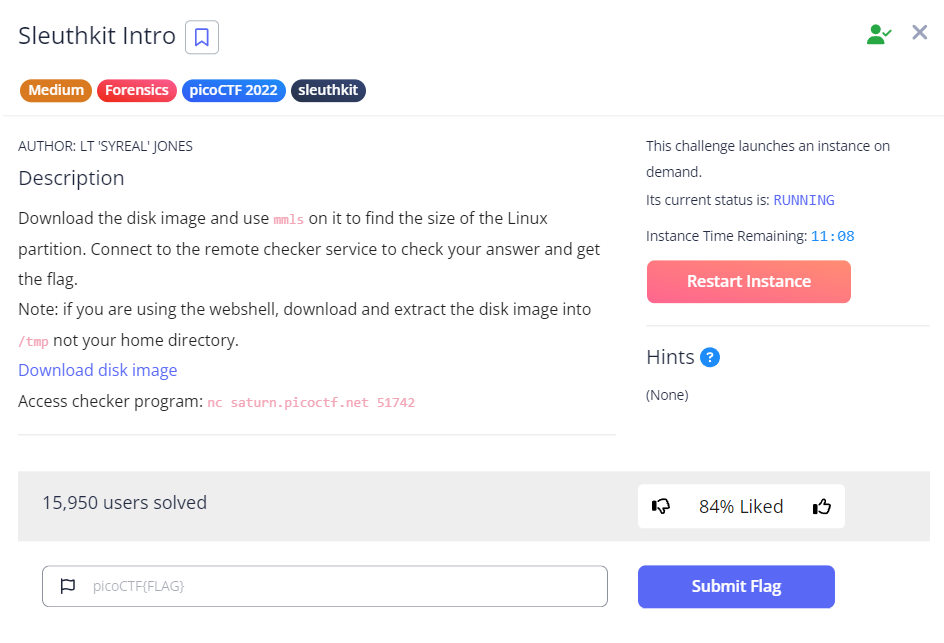Click the thumbs down dislike icon
Viewport: 944px width, 643px height.
pyautogui.click(x=661, y=506)
